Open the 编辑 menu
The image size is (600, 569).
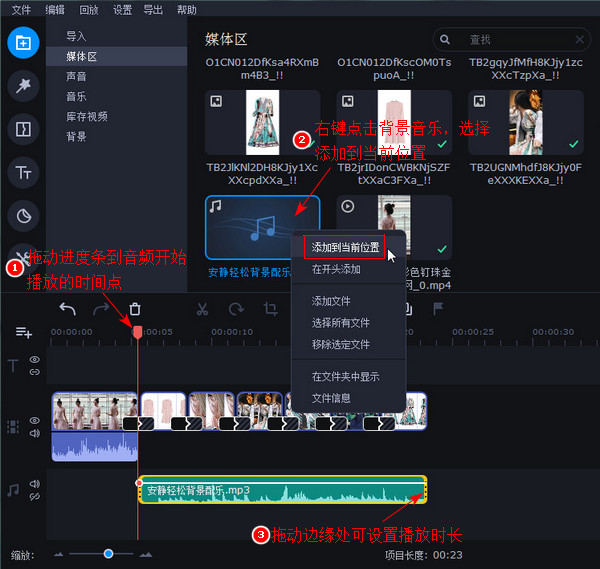(55, 10)
